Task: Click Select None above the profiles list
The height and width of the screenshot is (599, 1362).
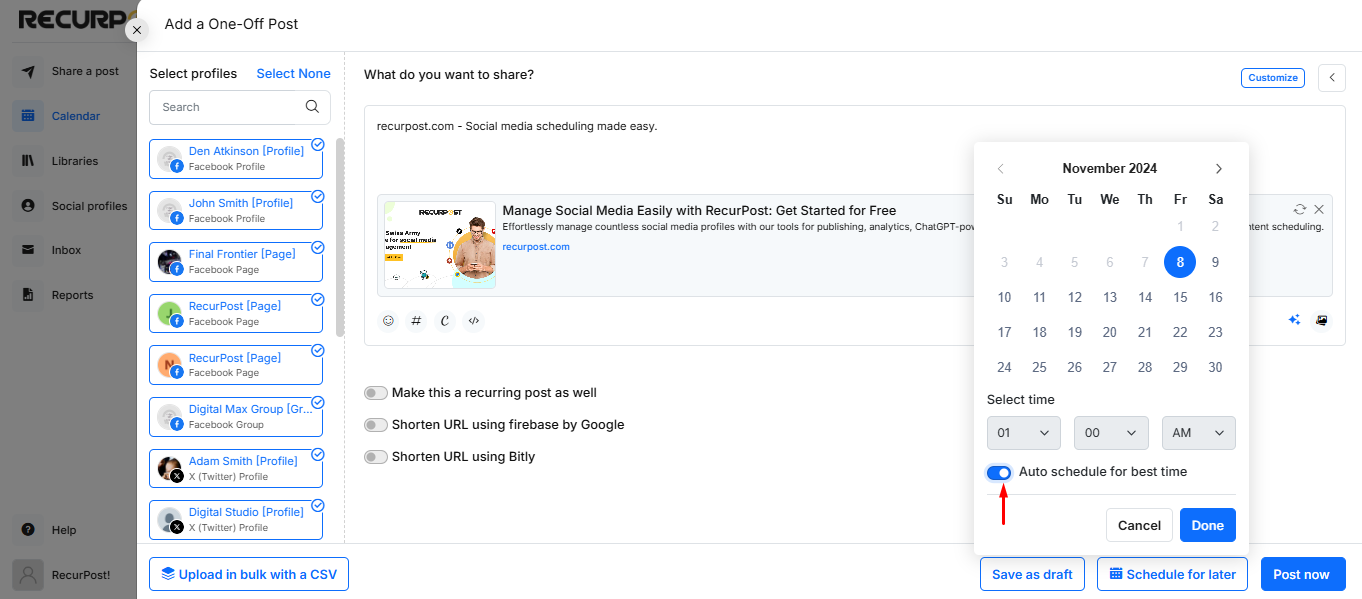Action: point(293,73)
